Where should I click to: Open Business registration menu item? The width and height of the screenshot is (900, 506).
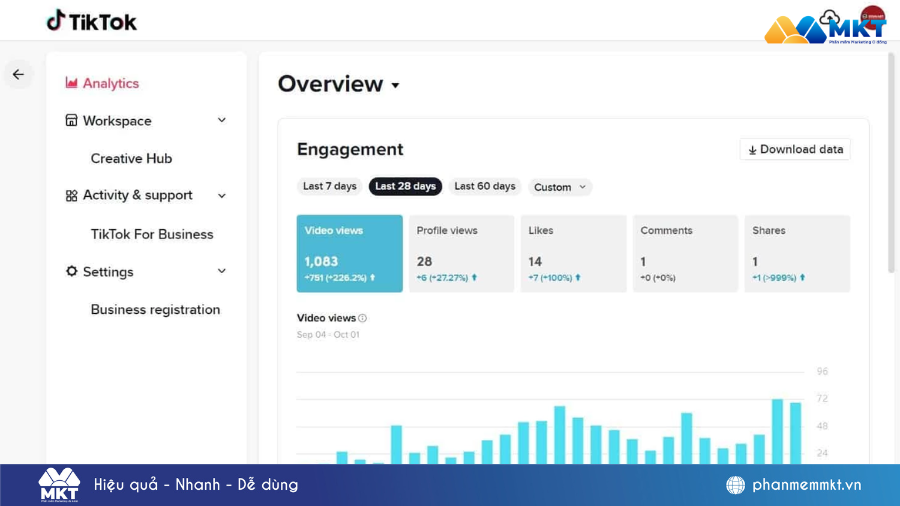[x=155, y=310]
